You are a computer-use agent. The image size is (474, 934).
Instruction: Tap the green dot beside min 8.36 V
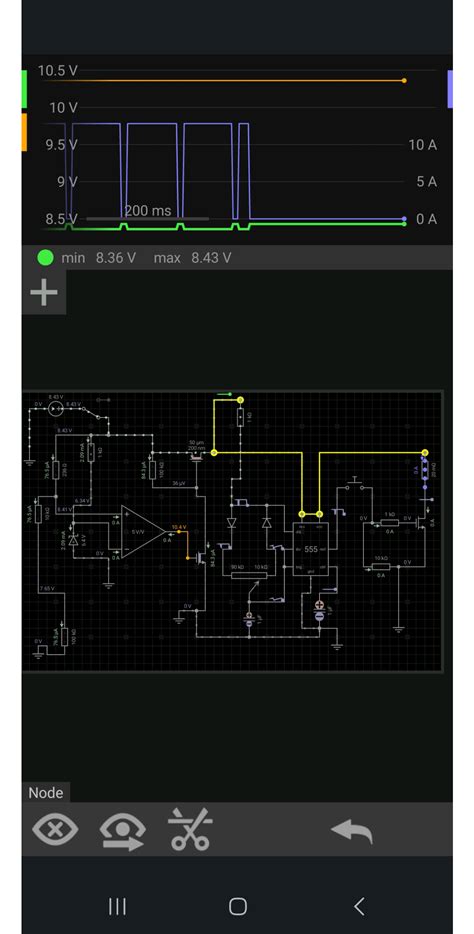(46, 258)
